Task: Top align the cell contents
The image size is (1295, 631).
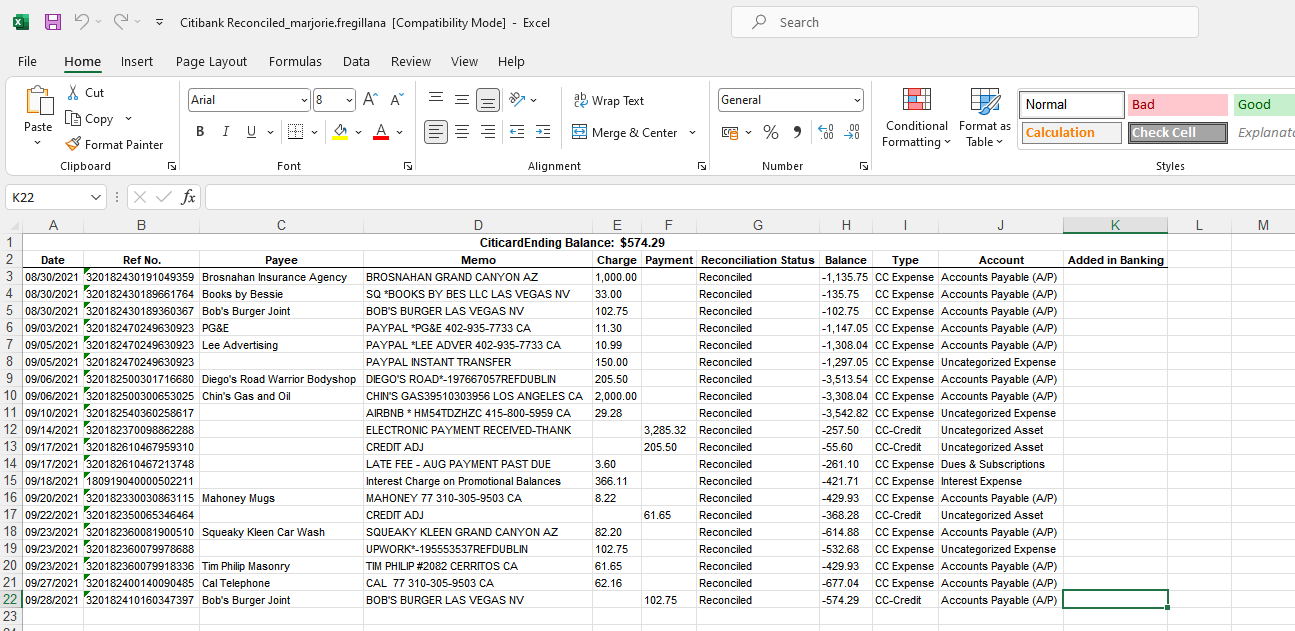Action: (436, 100)
